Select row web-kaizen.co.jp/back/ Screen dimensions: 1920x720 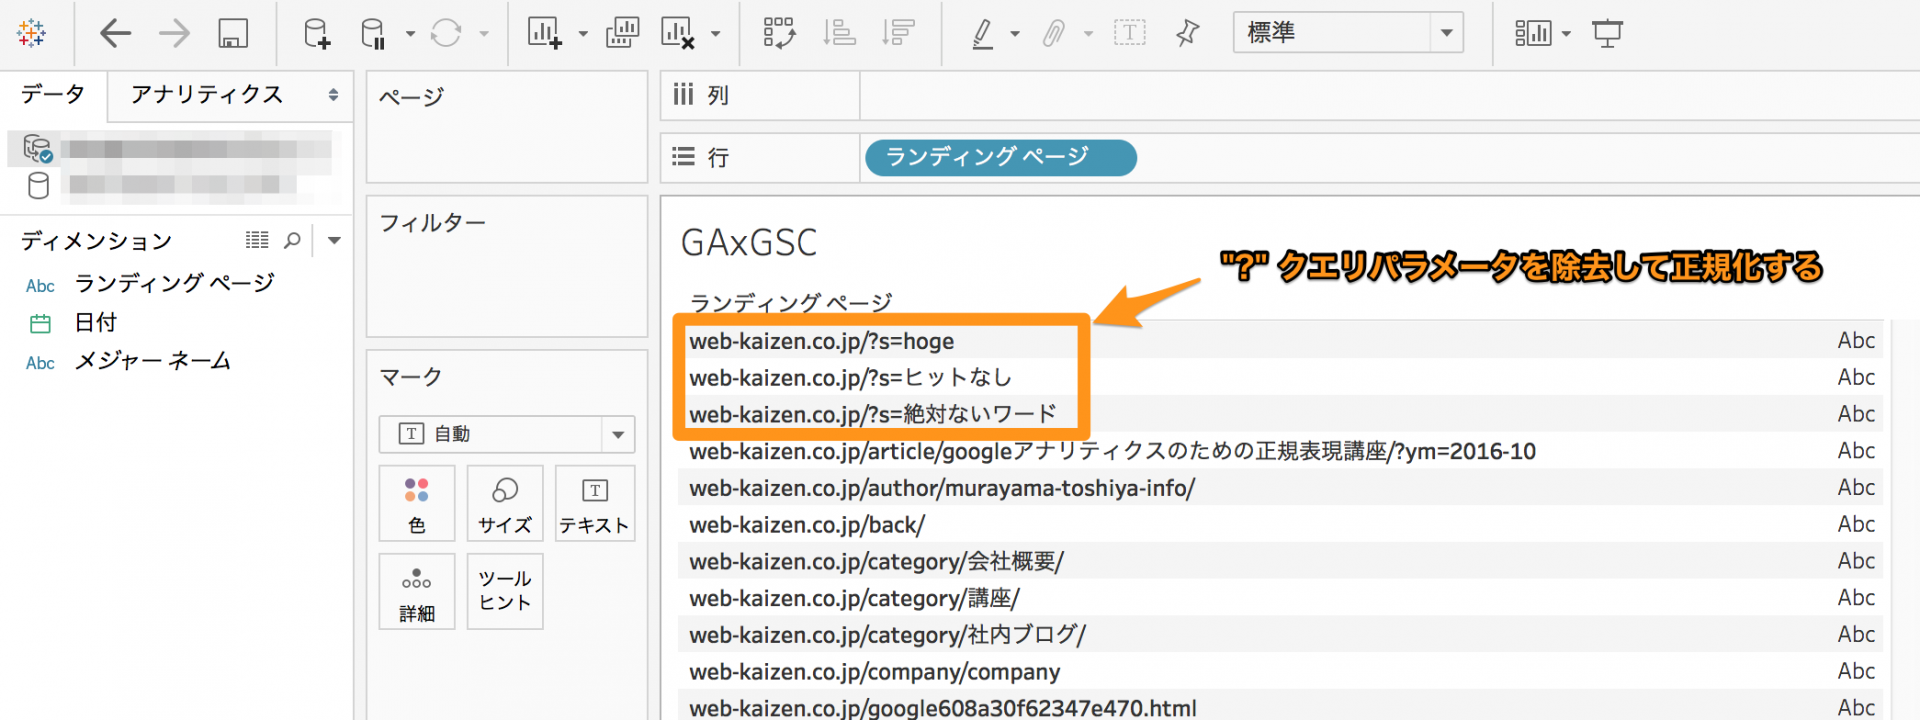pos(807,525)
